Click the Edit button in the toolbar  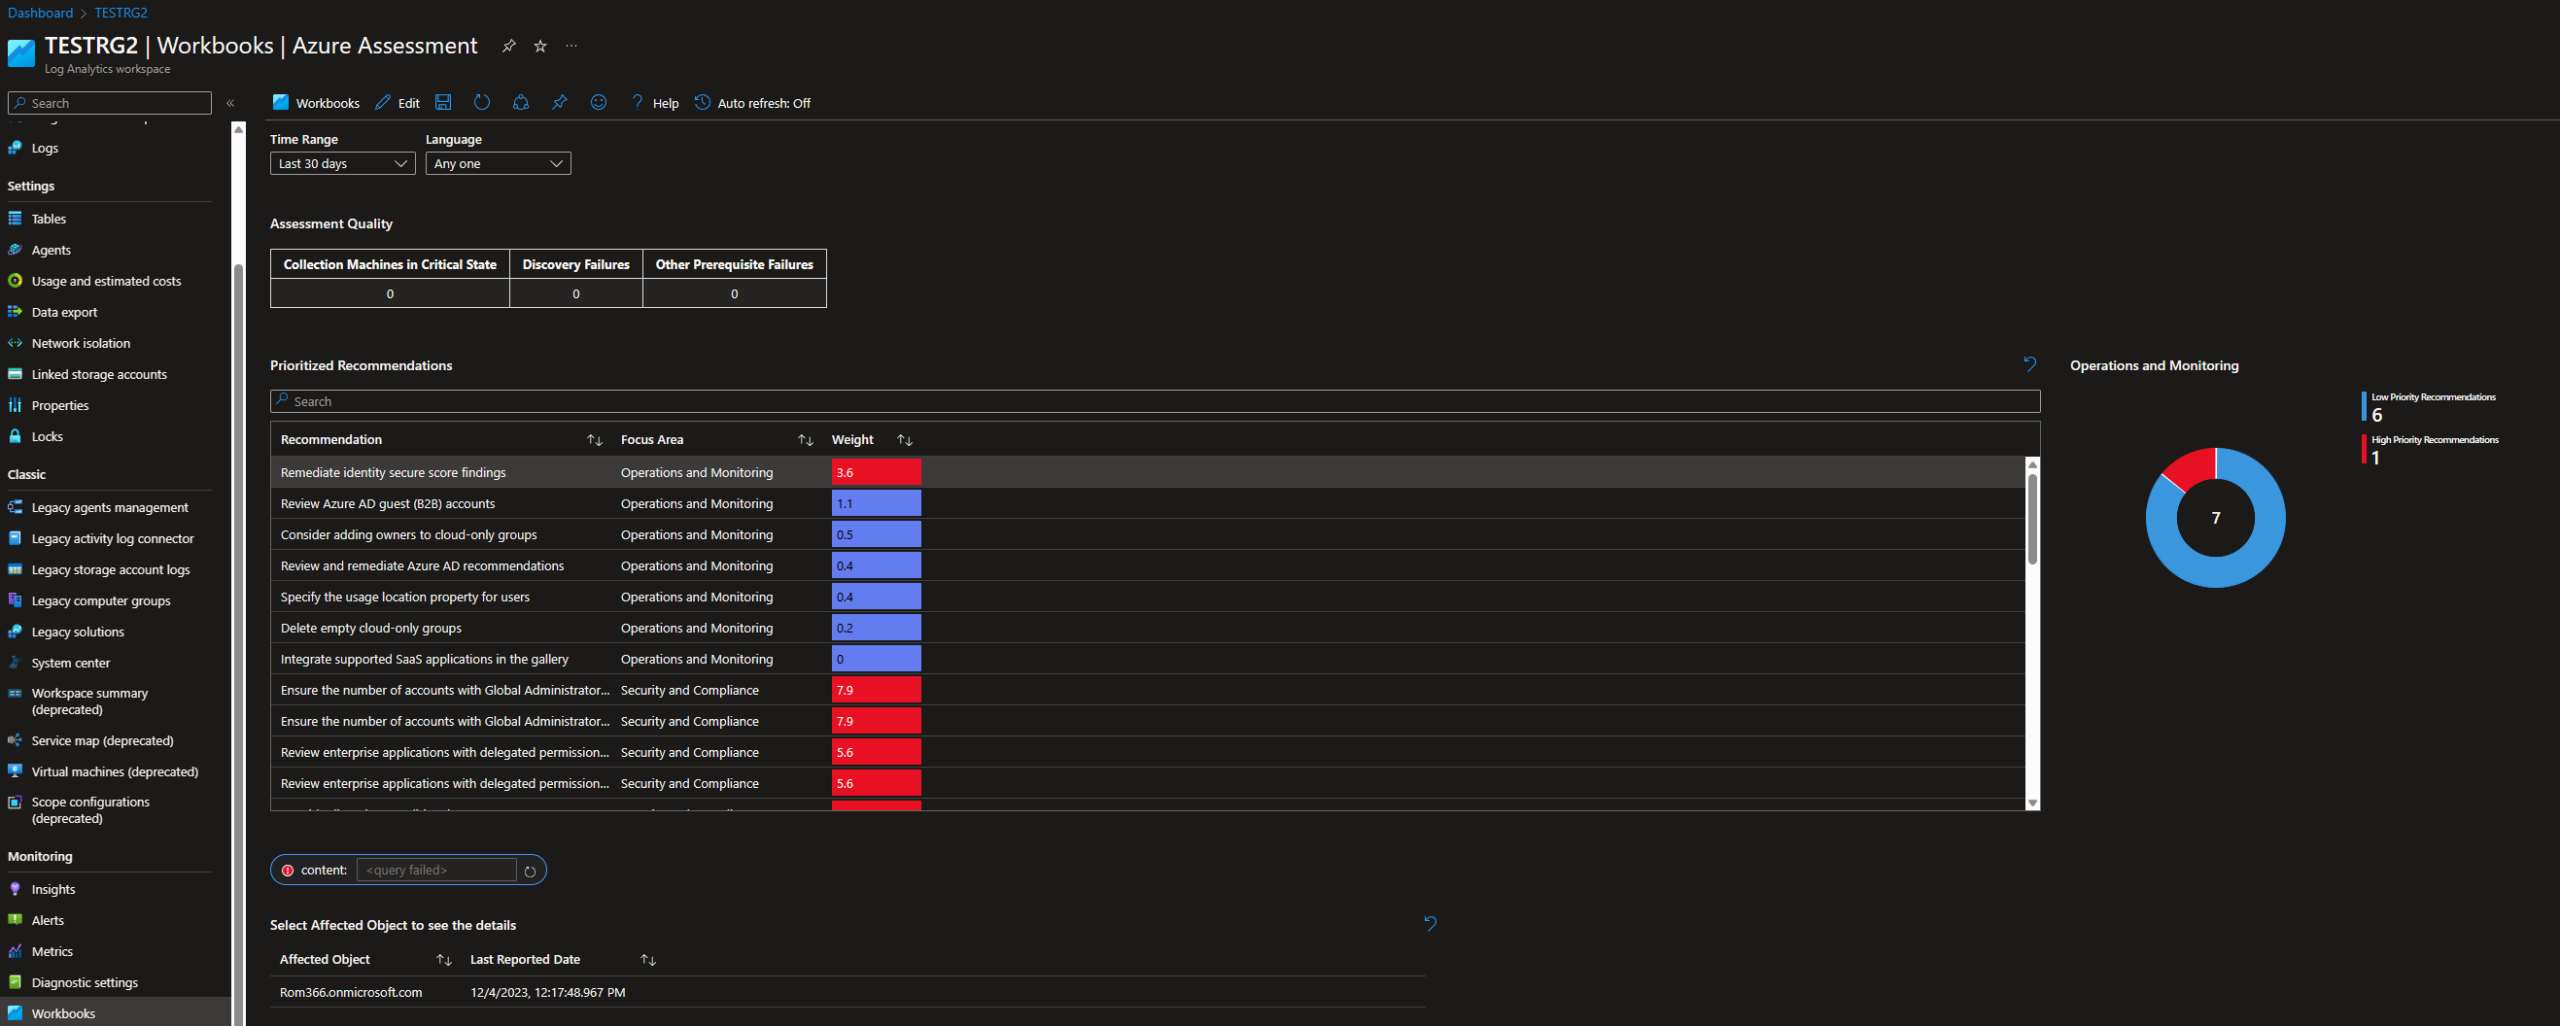pyautogui.click(x=396, y=102)
